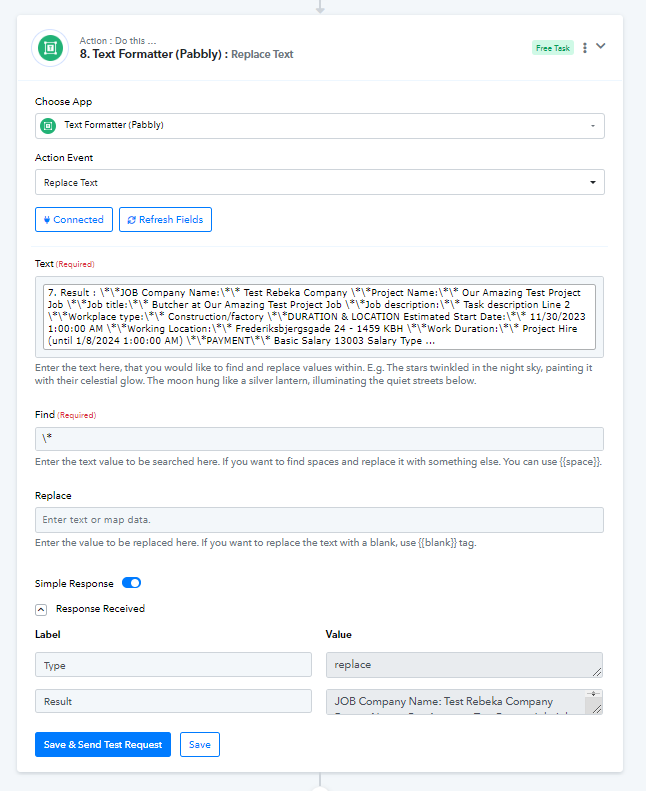Click Save & Send Test Request

[x=103, y=745]
